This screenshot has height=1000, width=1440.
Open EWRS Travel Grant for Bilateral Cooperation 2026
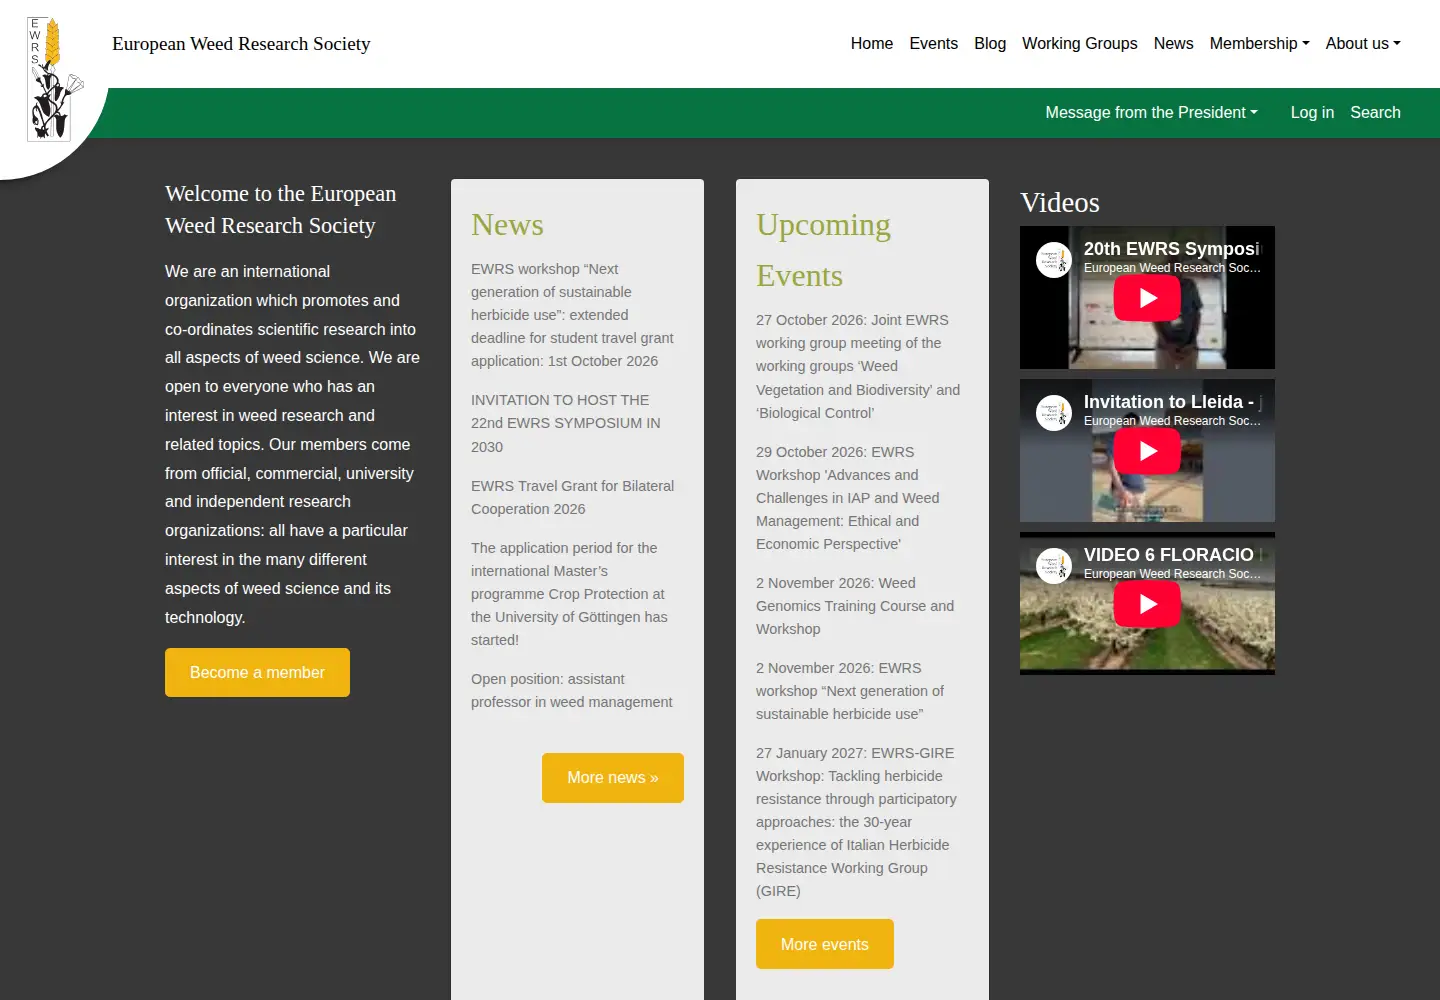(x=572, y=497)
